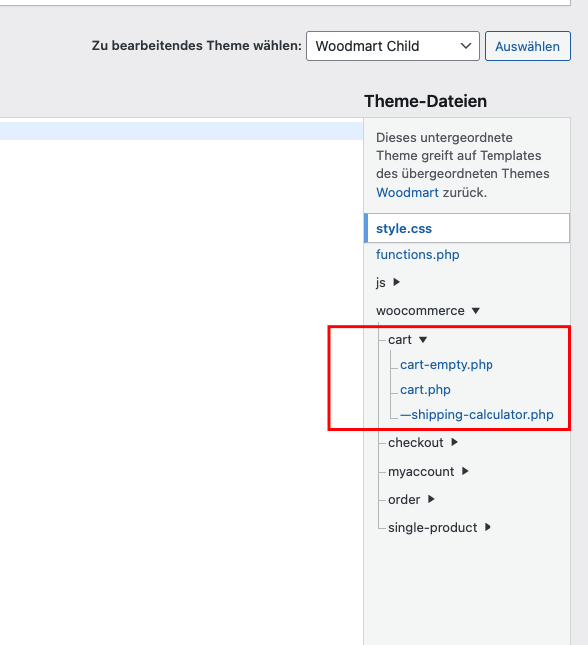Viewport: 588px width, 645px height.
Task: Open cart-empty.php file
Action: [x=446, y=365]
